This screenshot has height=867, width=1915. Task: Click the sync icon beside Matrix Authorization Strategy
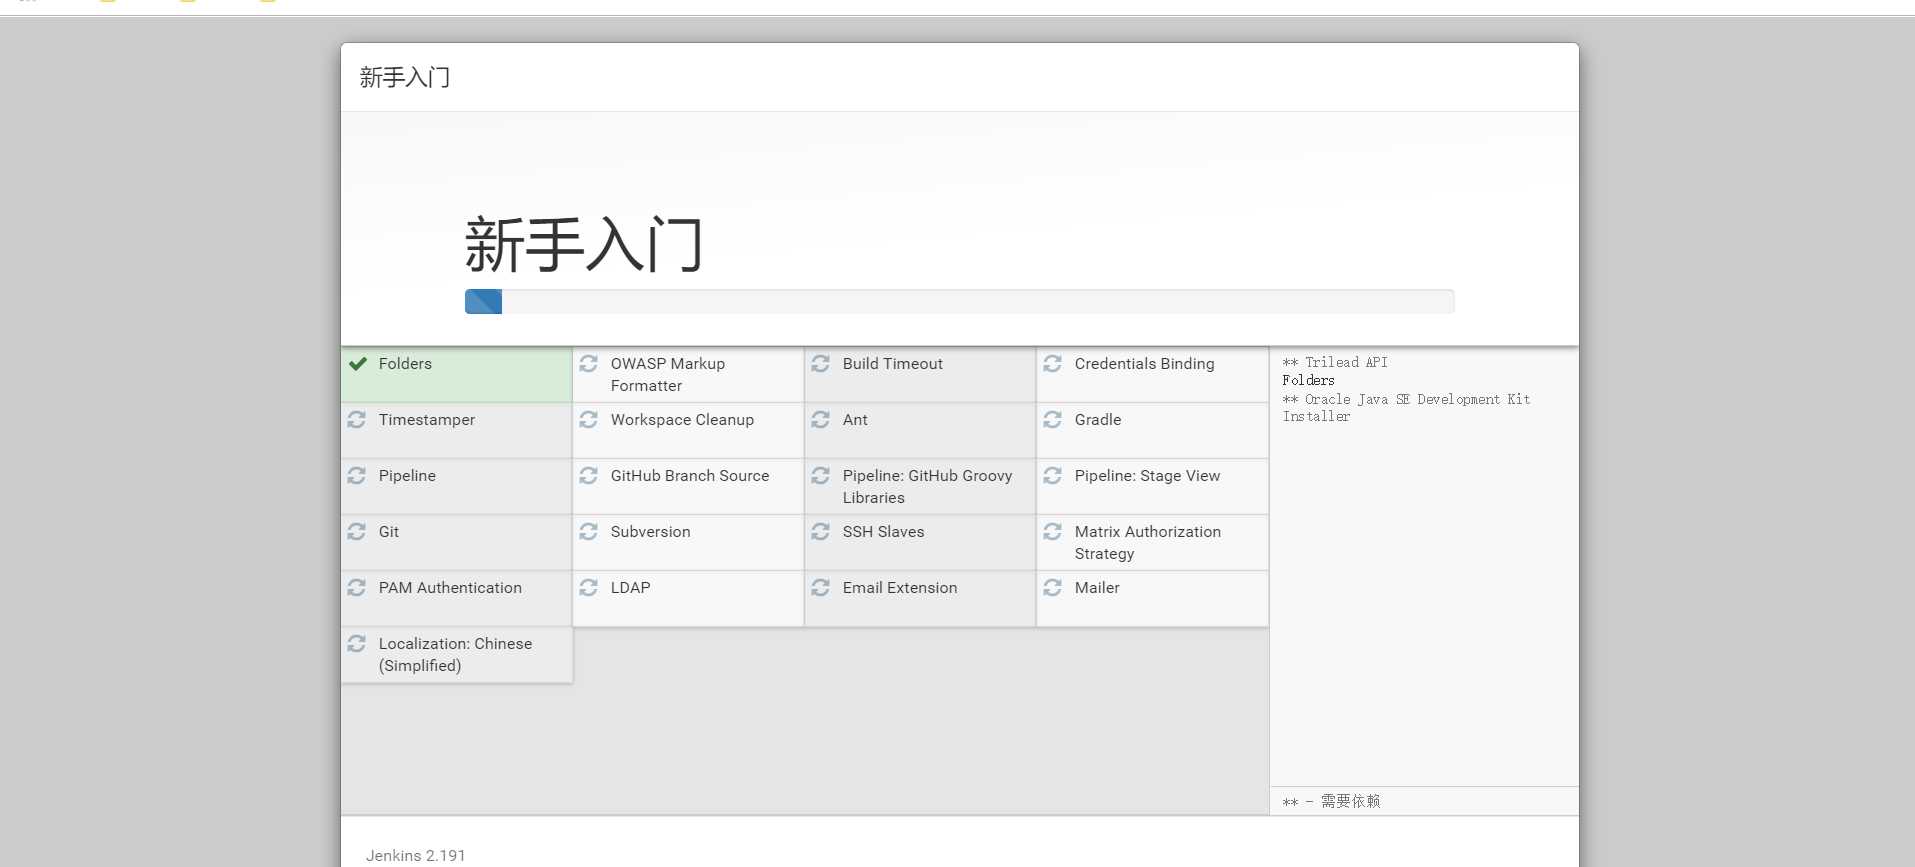pyautogui.click(x=1053, y=532)
